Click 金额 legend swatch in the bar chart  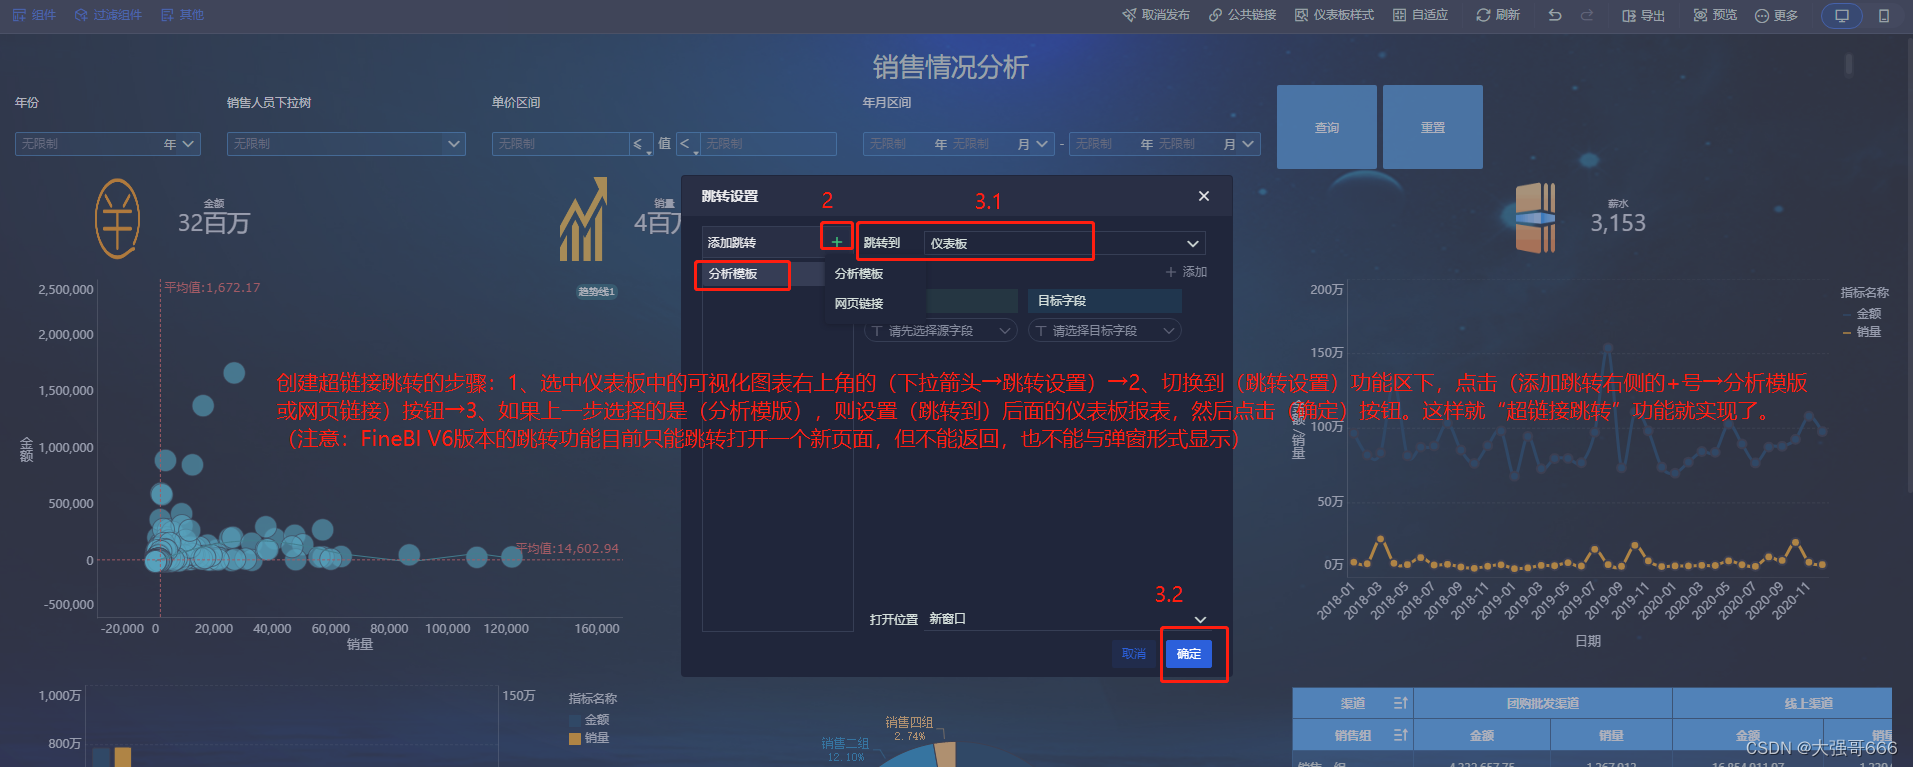pos(575,720)
